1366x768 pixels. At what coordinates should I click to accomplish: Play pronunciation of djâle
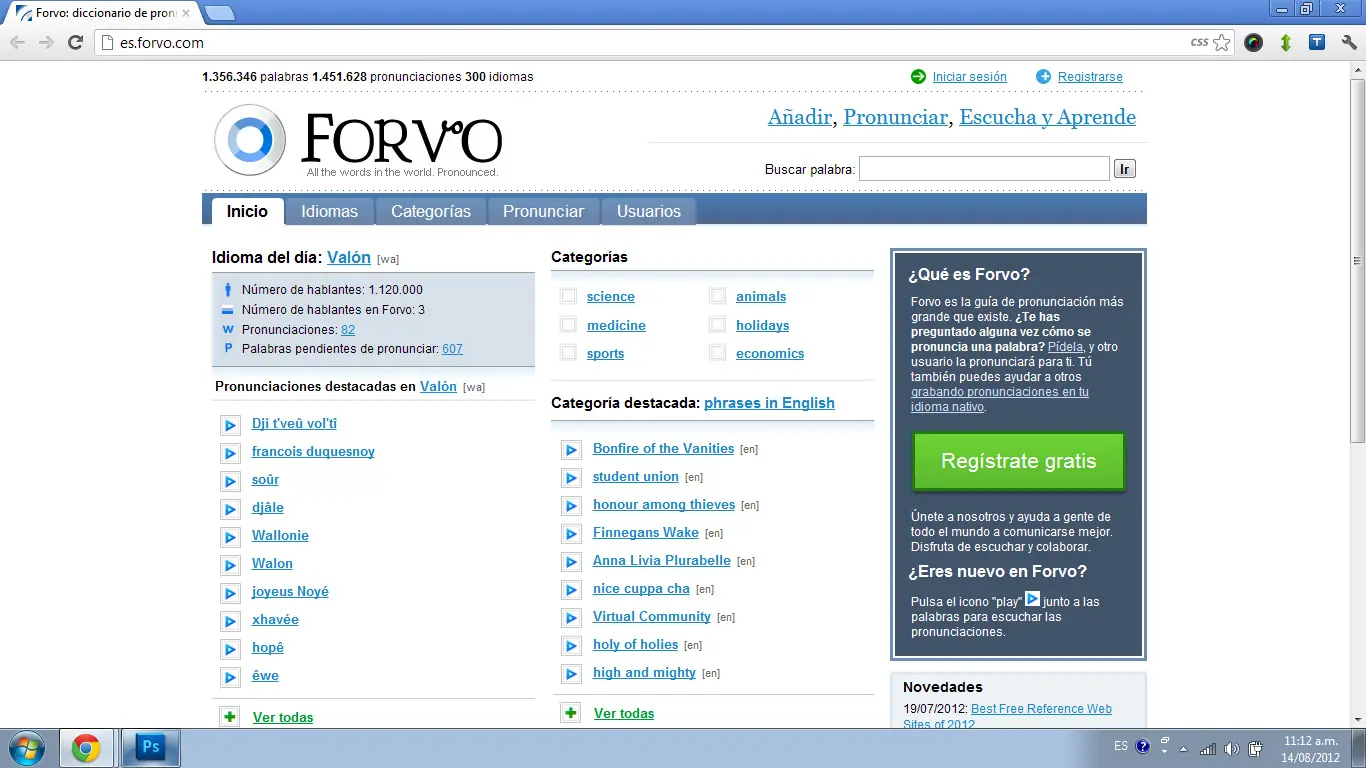point(230,509)
